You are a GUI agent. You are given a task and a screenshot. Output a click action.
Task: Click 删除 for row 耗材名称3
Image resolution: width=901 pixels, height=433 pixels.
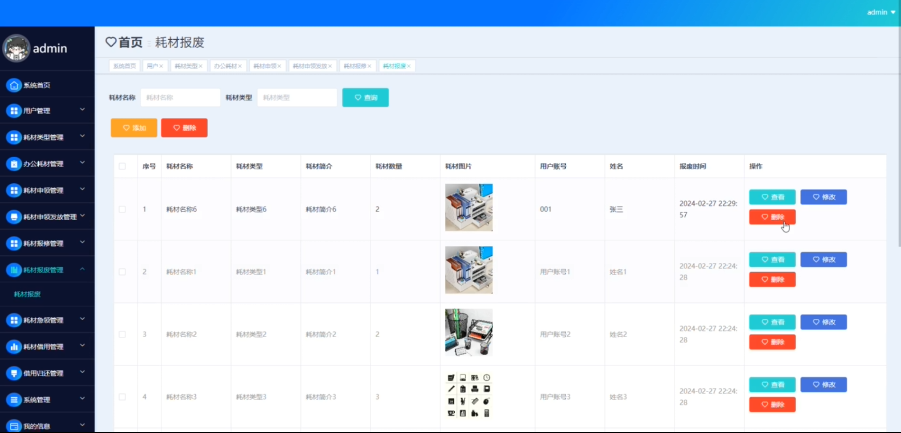772,404
